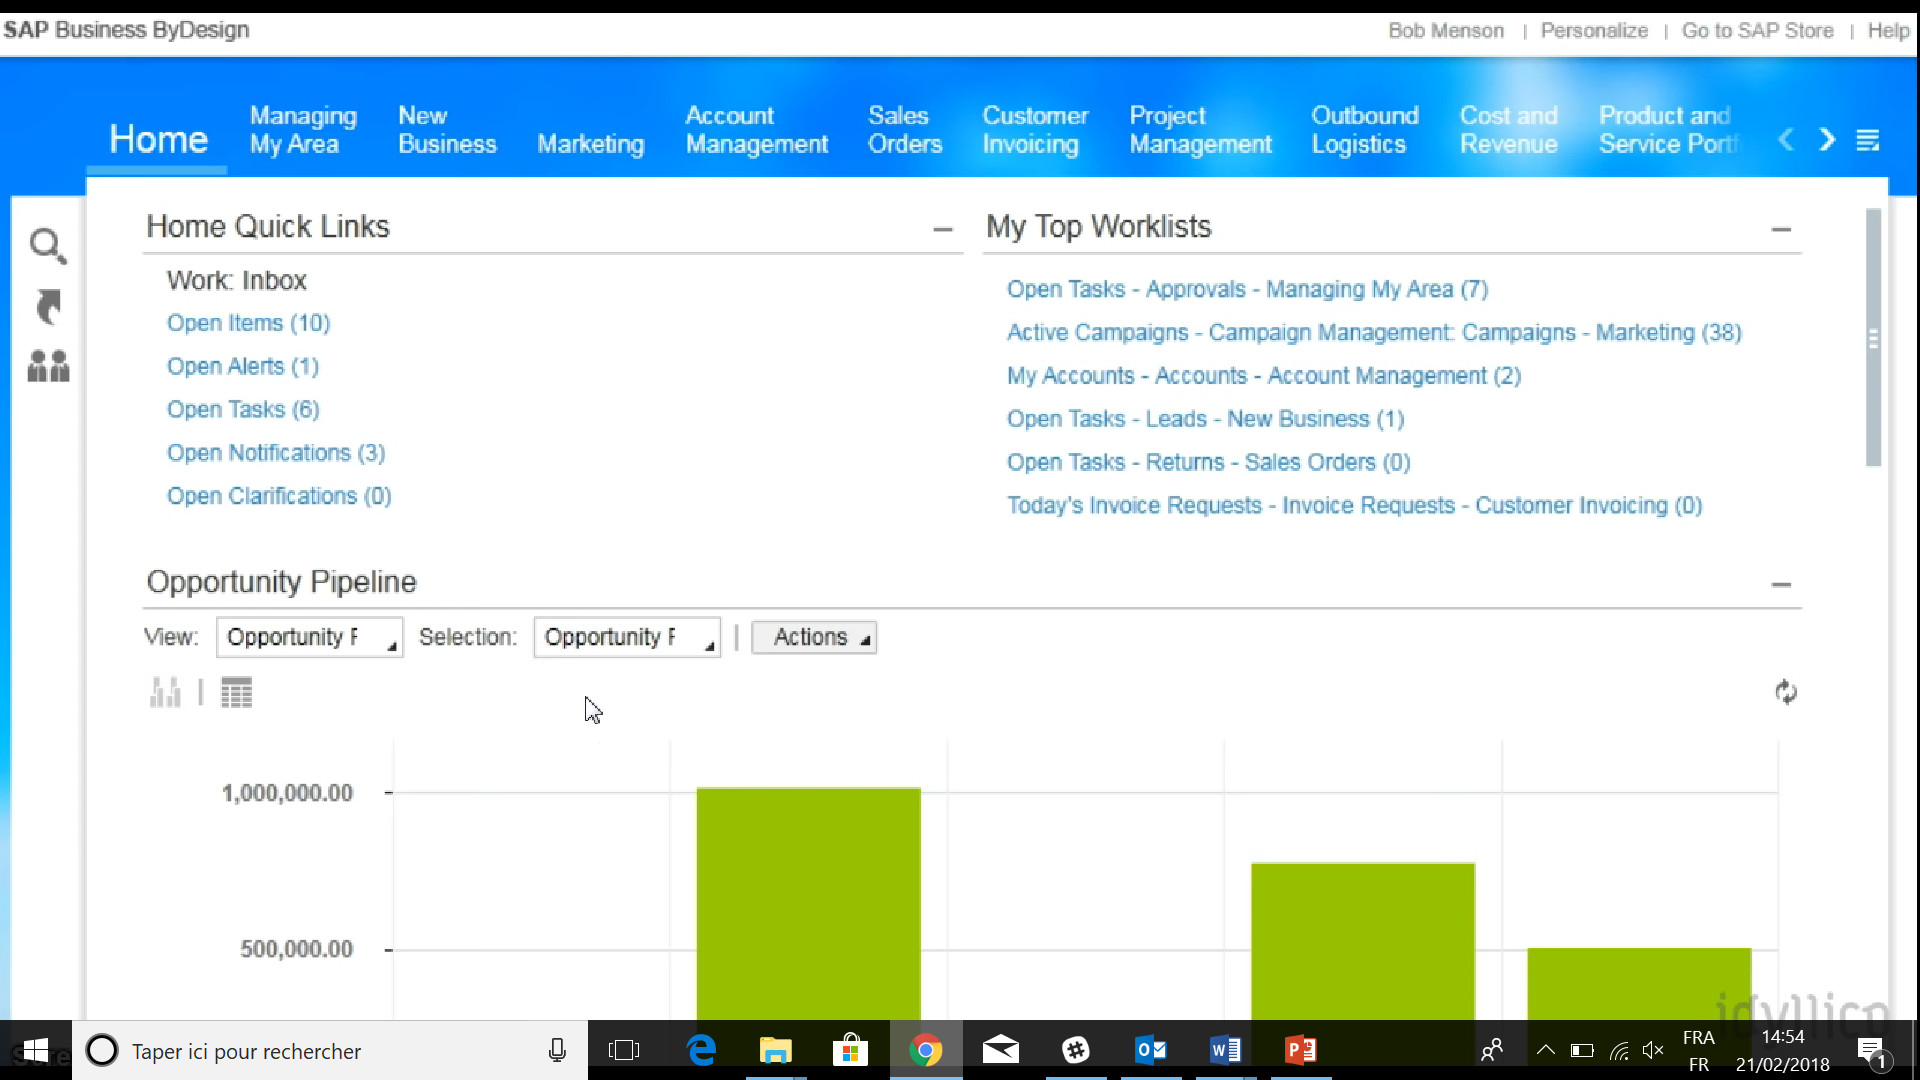Open the Open Tasks (6) quick link
The image size is (1920, 1080).
click(243, 409)
